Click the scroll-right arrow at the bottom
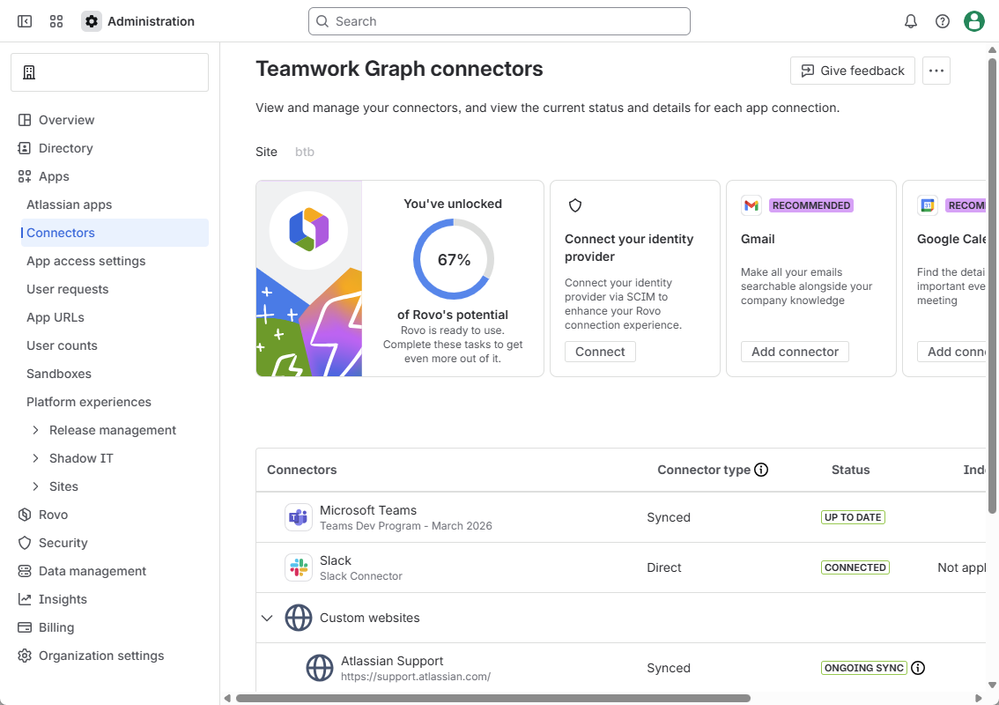 [x=978, y=698]
